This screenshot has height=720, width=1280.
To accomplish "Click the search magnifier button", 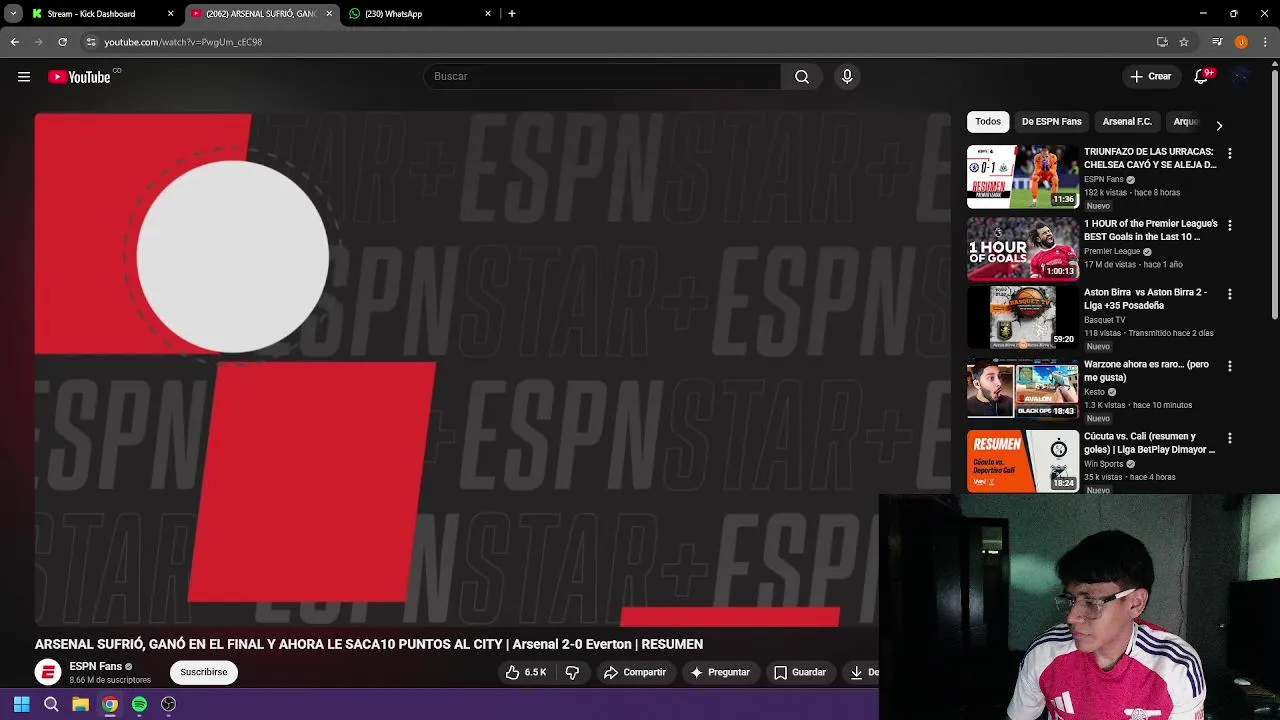I will pyautogui.click(x=802, y=77).
